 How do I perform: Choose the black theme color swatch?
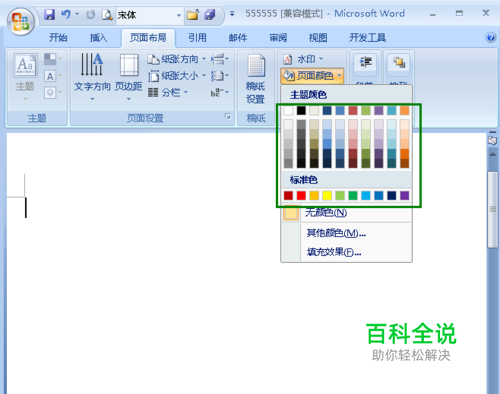tap(301, 110)
